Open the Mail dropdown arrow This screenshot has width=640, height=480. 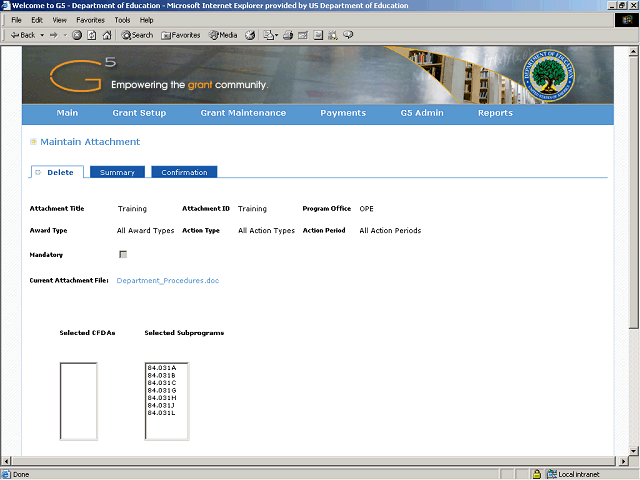point(276,36)
